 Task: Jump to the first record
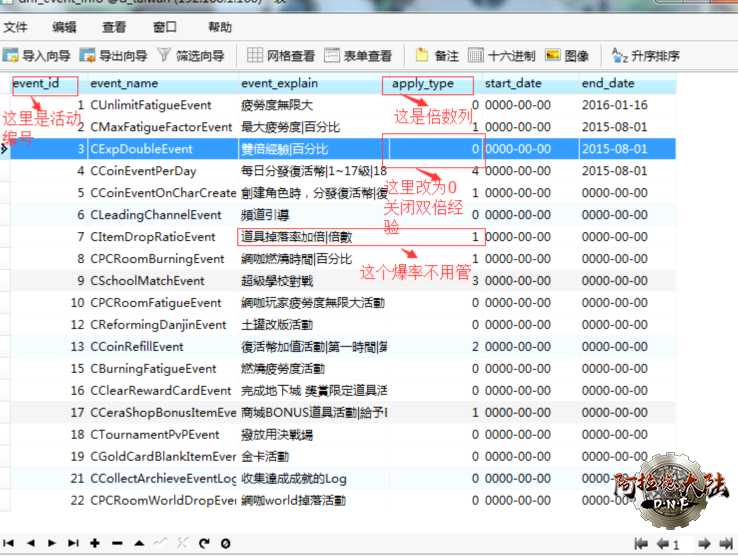point(9,543)
